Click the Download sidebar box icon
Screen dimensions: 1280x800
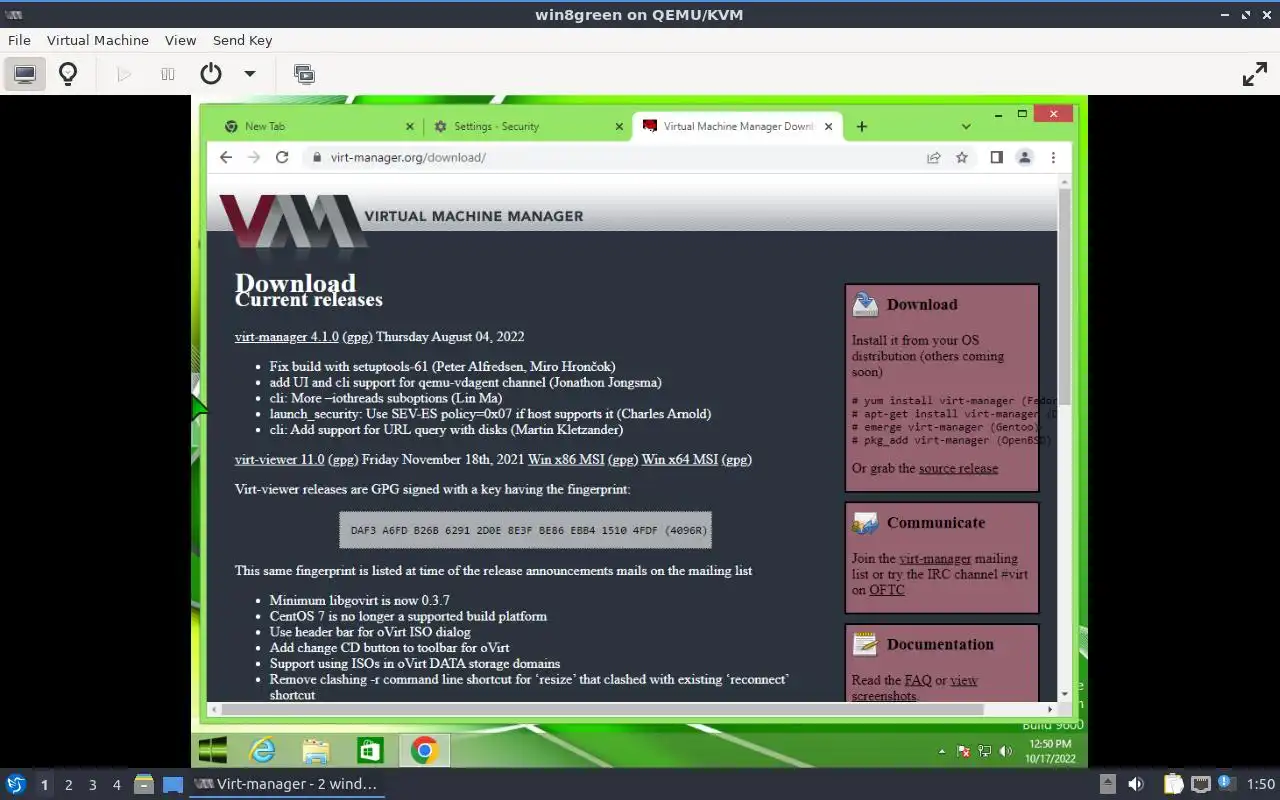865,304
